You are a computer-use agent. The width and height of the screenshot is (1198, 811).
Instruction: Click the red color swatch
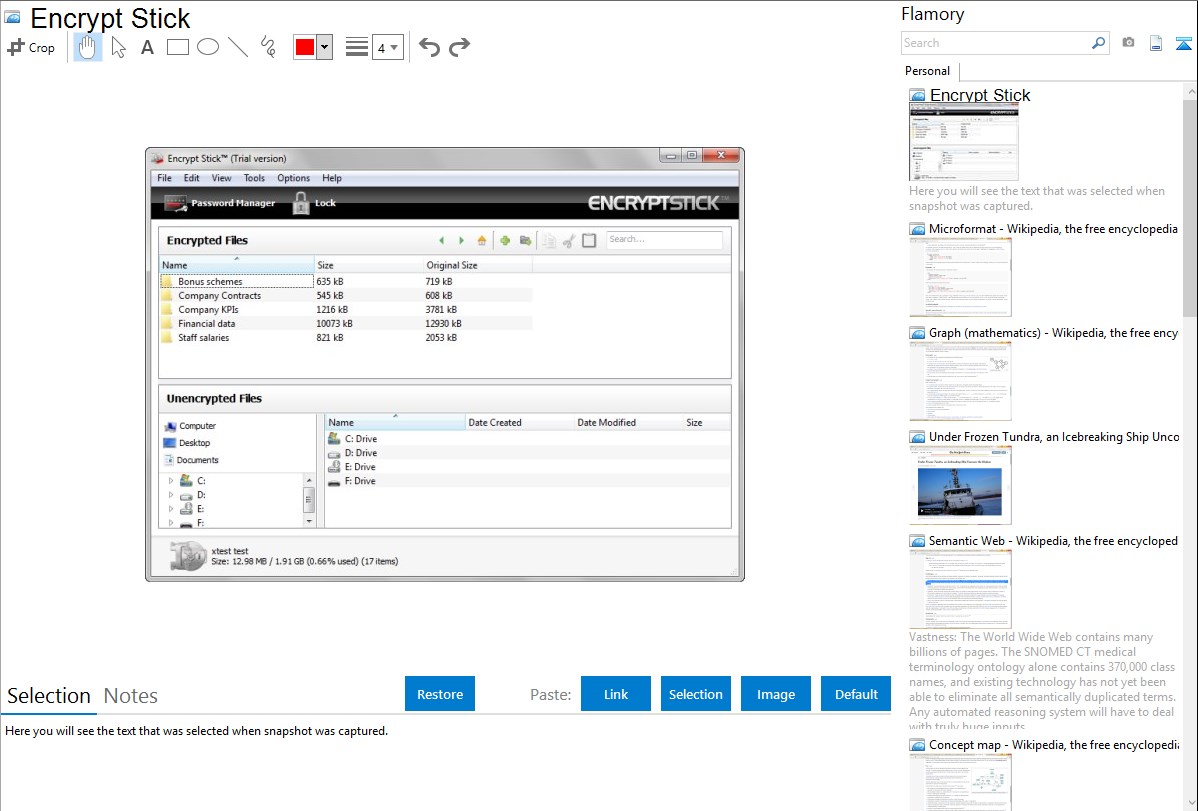click(304, 47)
